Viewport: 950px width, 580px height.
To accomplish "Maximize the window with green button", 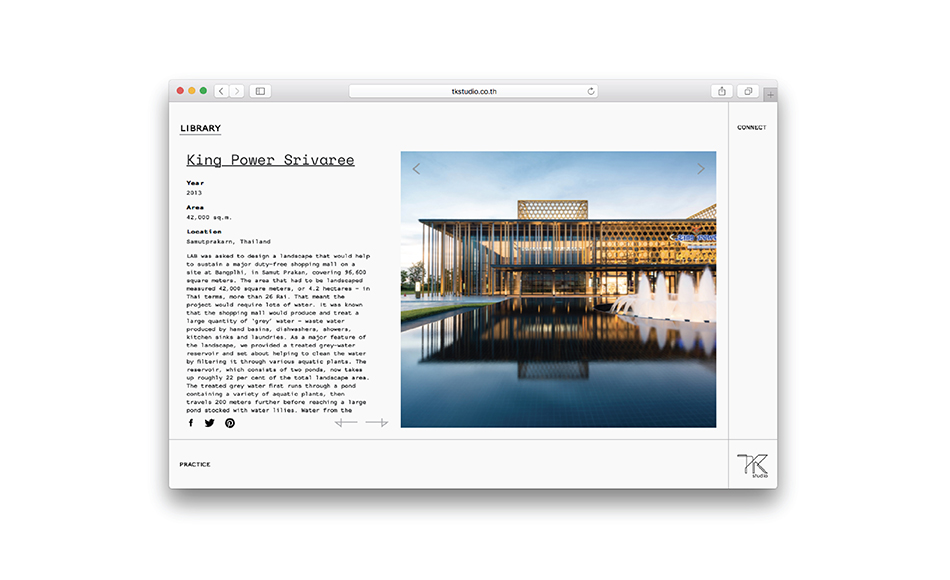I will tap(203, 91).
